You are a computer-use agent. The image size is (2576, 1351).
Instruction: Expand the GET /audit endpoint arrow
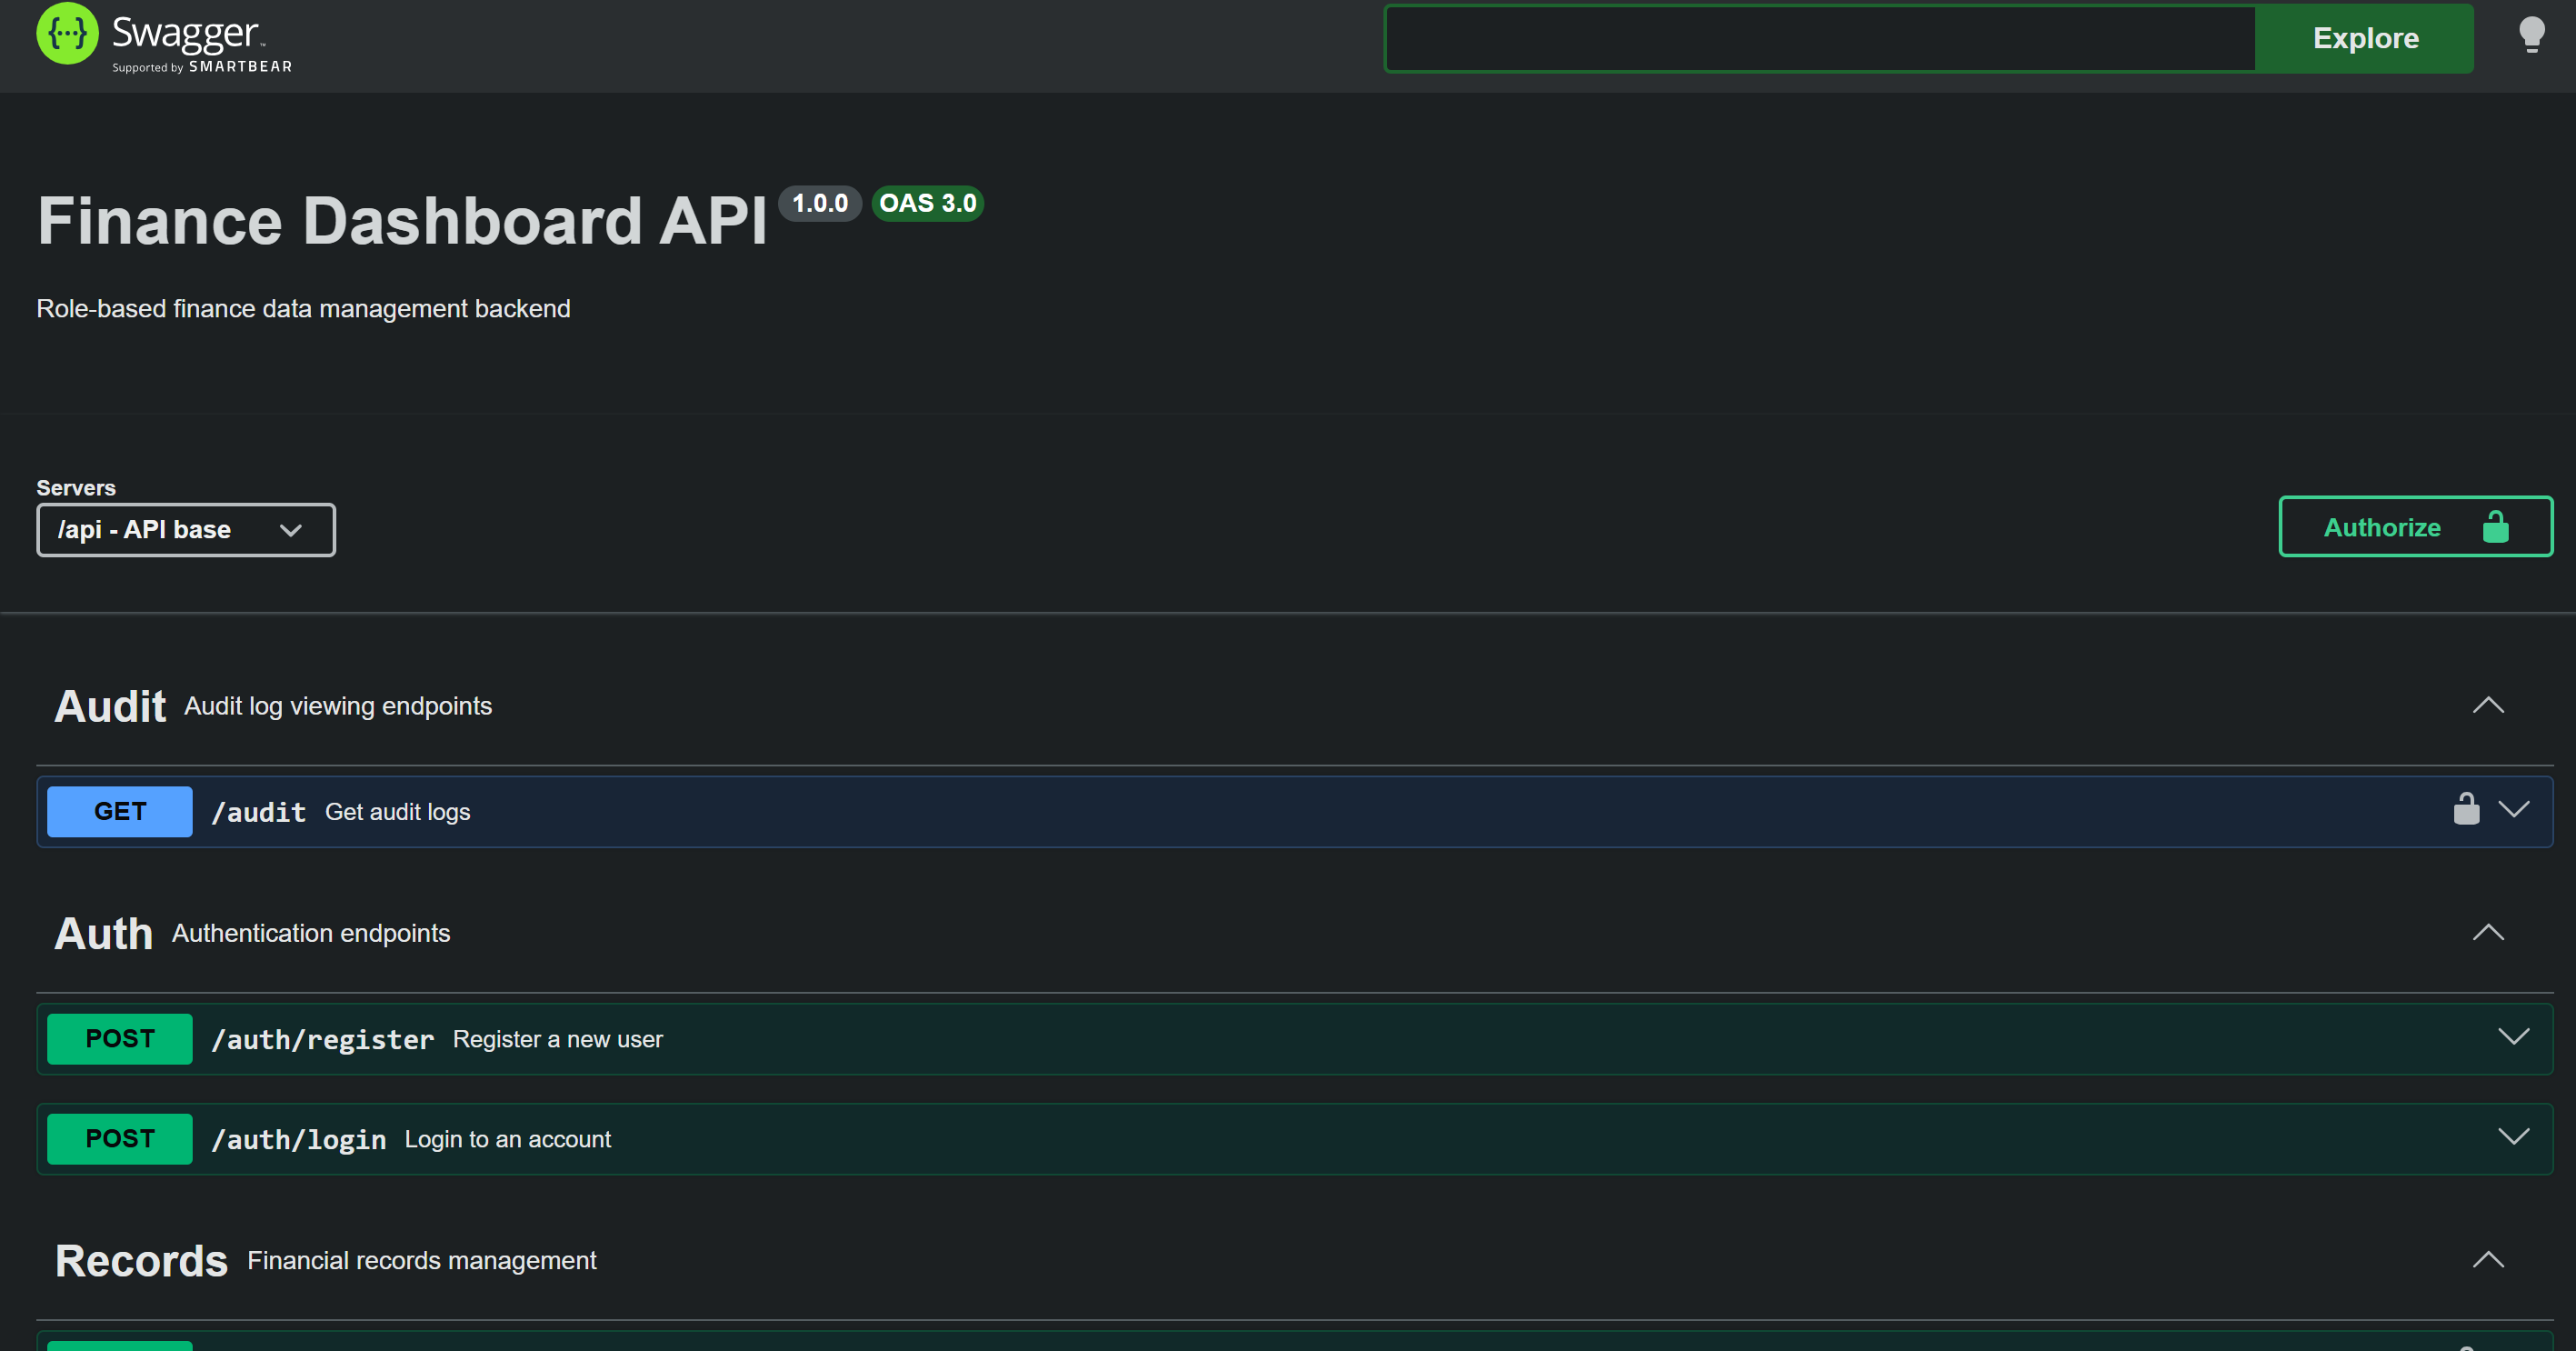[2513, 809]
